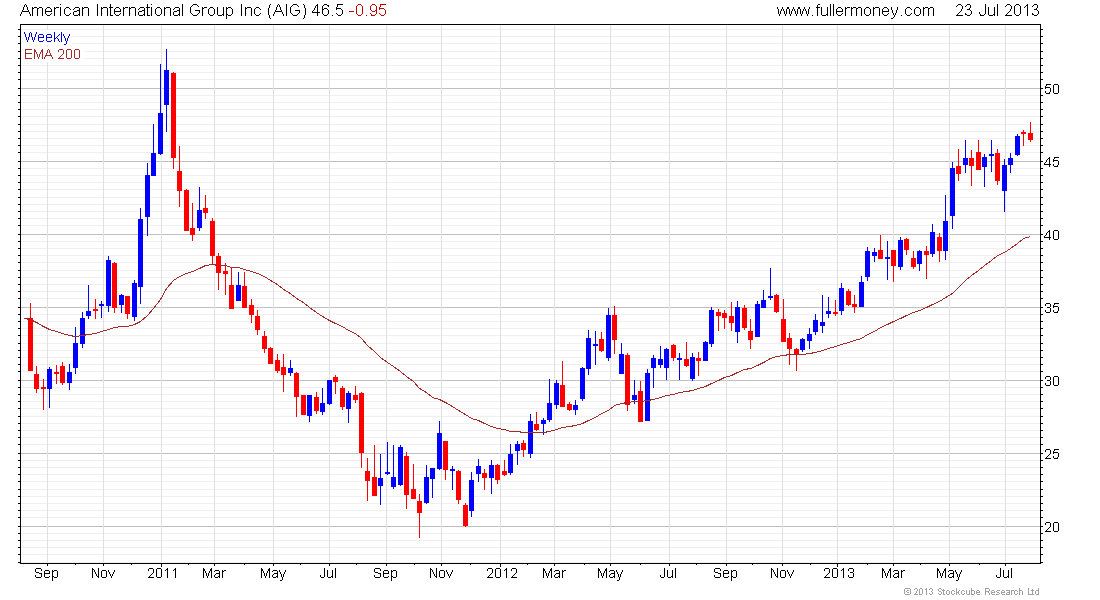This screenshot has height=600, width=1100.
Task: Click the 40 price axis label
Action: pyautogui.click(x=1052, y=235)
